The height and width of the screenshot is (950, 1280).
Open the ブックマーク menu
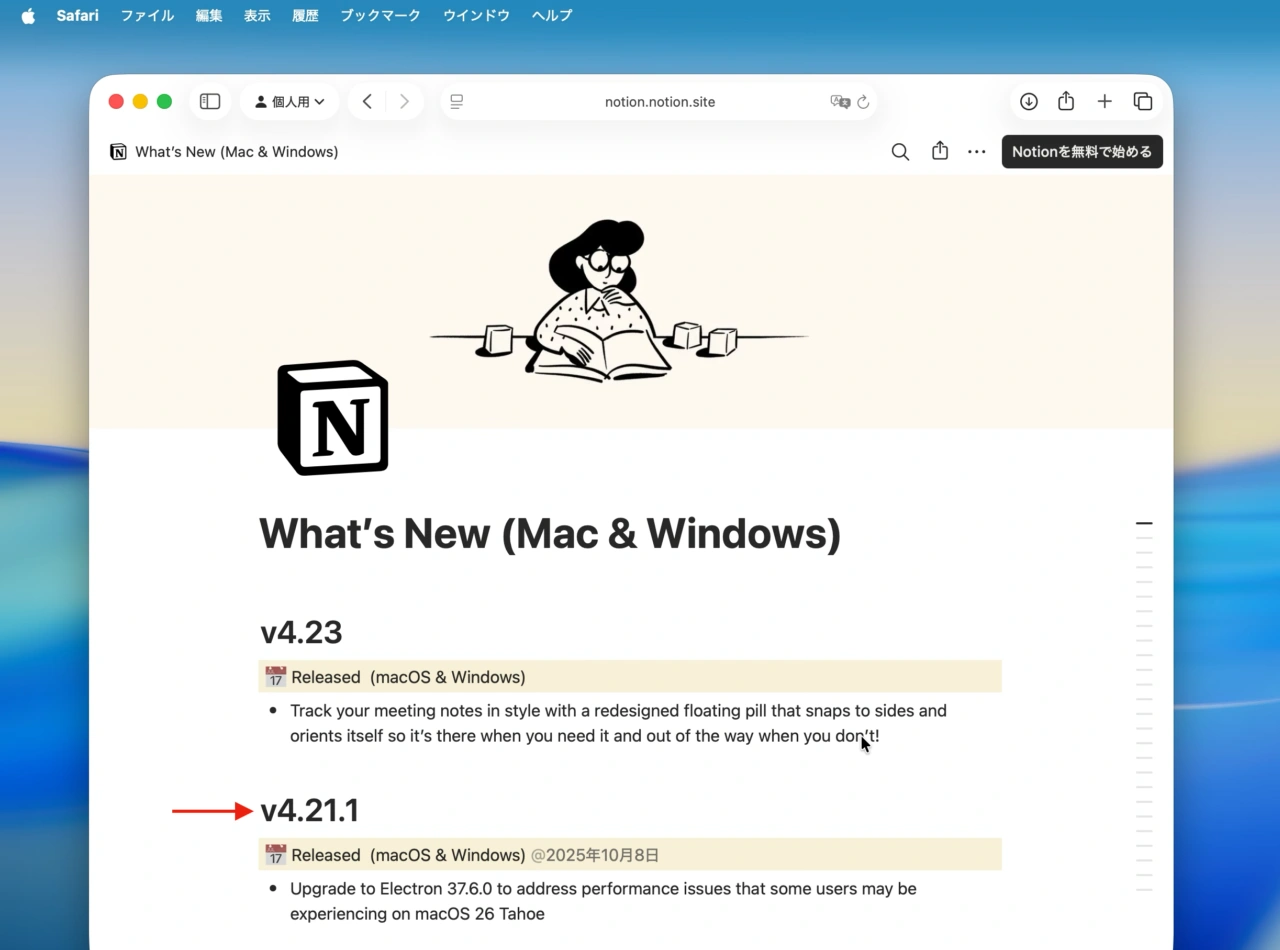[379, 15]
